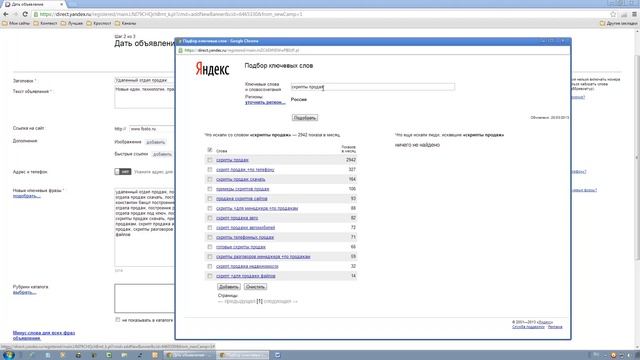Go back with the browser back arrow
The image size is (640, 360).
click(x=6, y=14)
